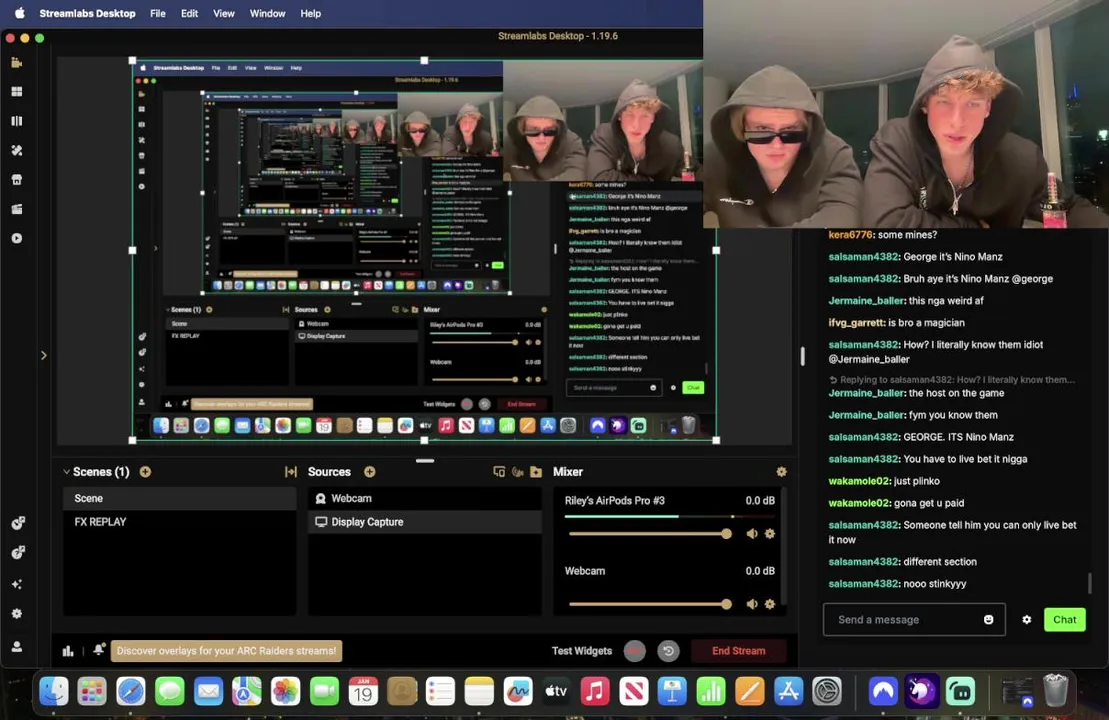Add a new source with plus icon
The image size is (1109, 720).
pos(369,472)
